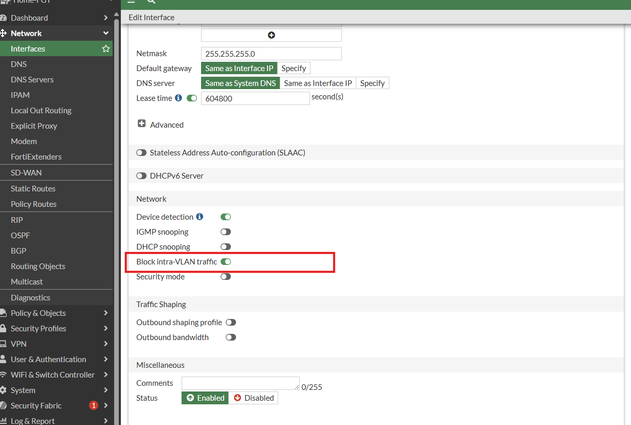The width and height of the screenshot is (631, 425).
Task: Expand the VPN menu chevron
Action: click(105, 344)
